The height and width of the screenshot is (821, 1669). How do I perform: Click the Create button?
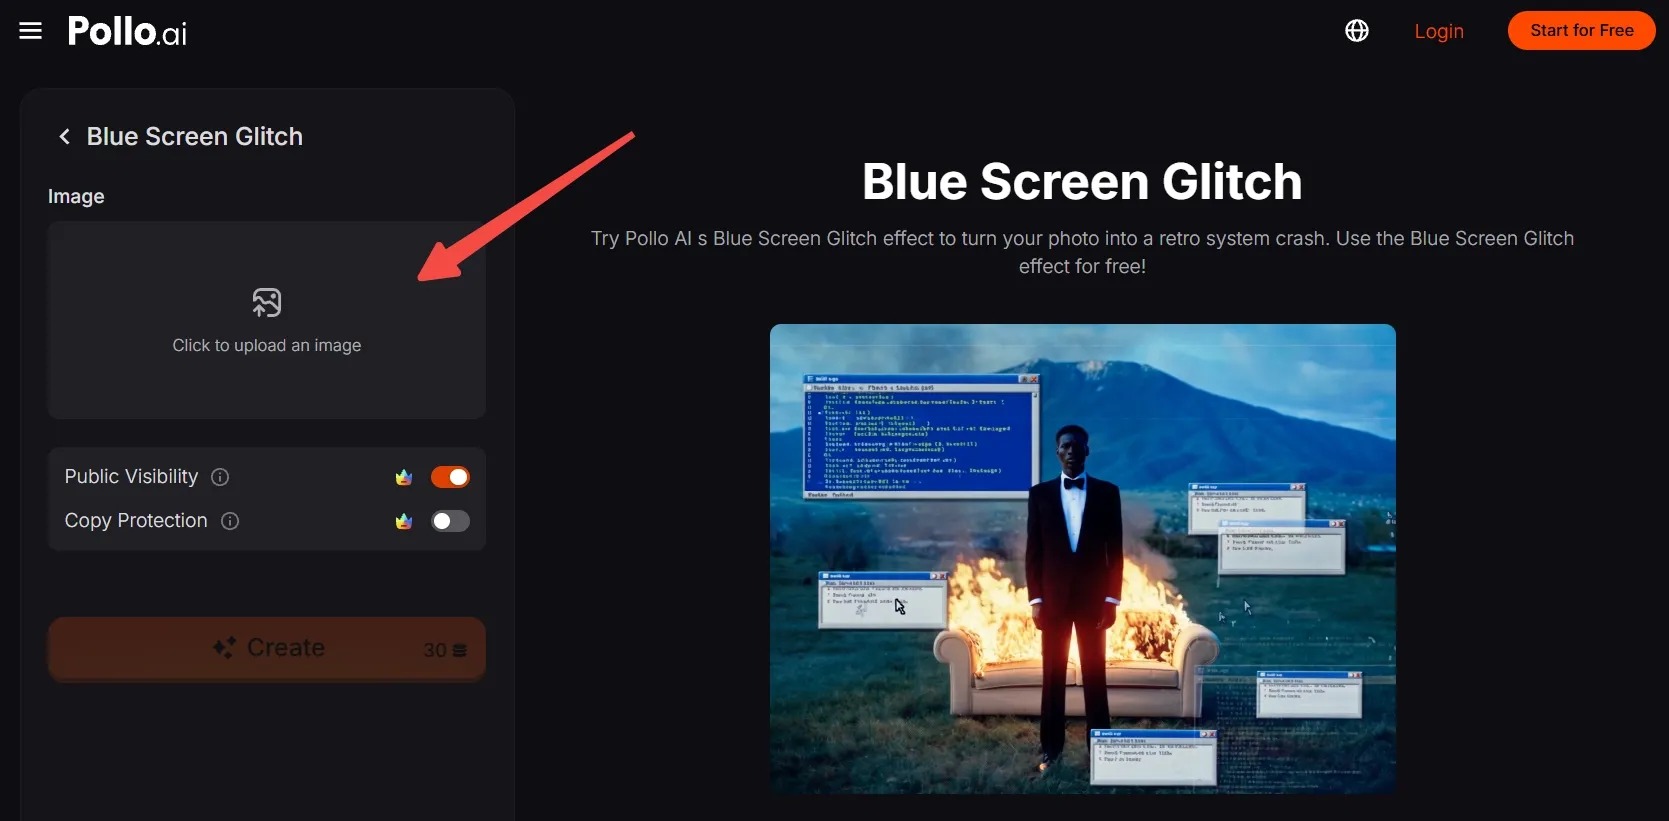pos(267,648)
